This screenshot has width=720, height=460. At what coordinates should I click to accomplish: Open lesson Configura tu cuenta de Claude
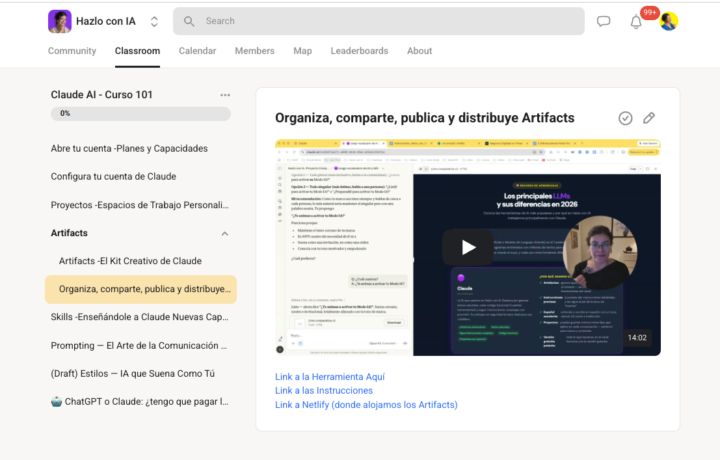113,176
